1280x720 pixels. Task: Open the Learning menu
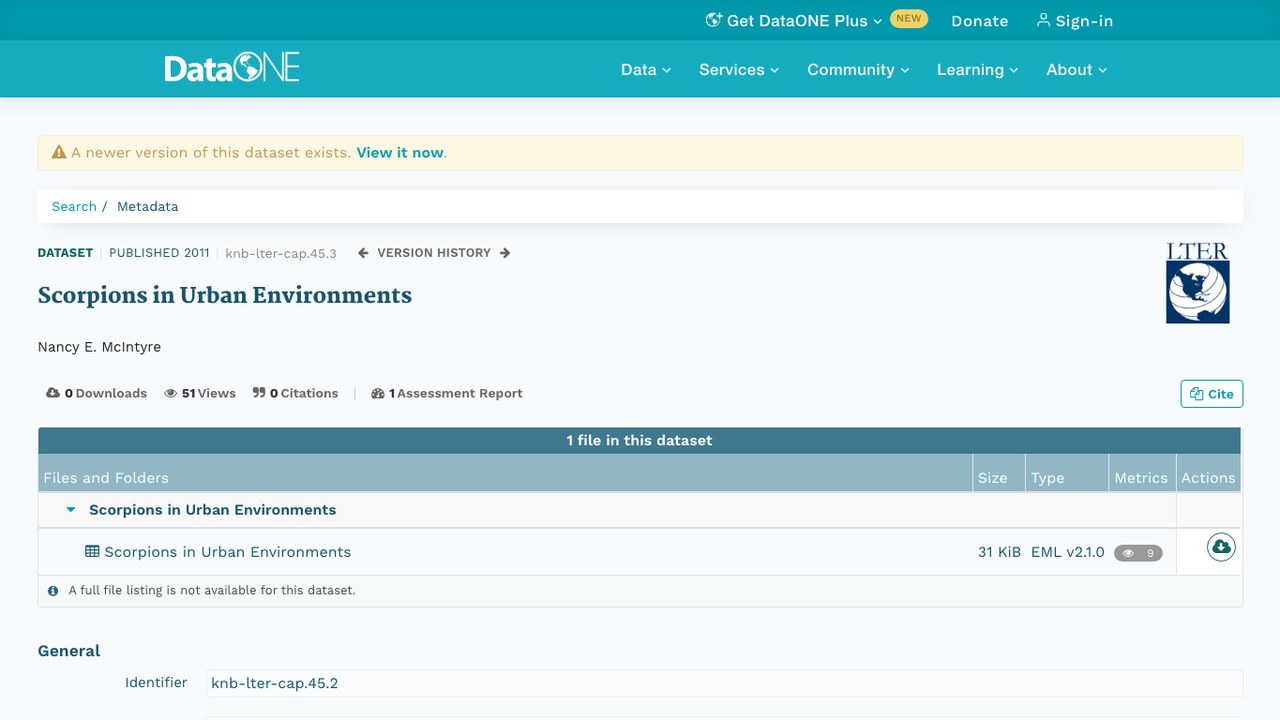pos(977,69)
